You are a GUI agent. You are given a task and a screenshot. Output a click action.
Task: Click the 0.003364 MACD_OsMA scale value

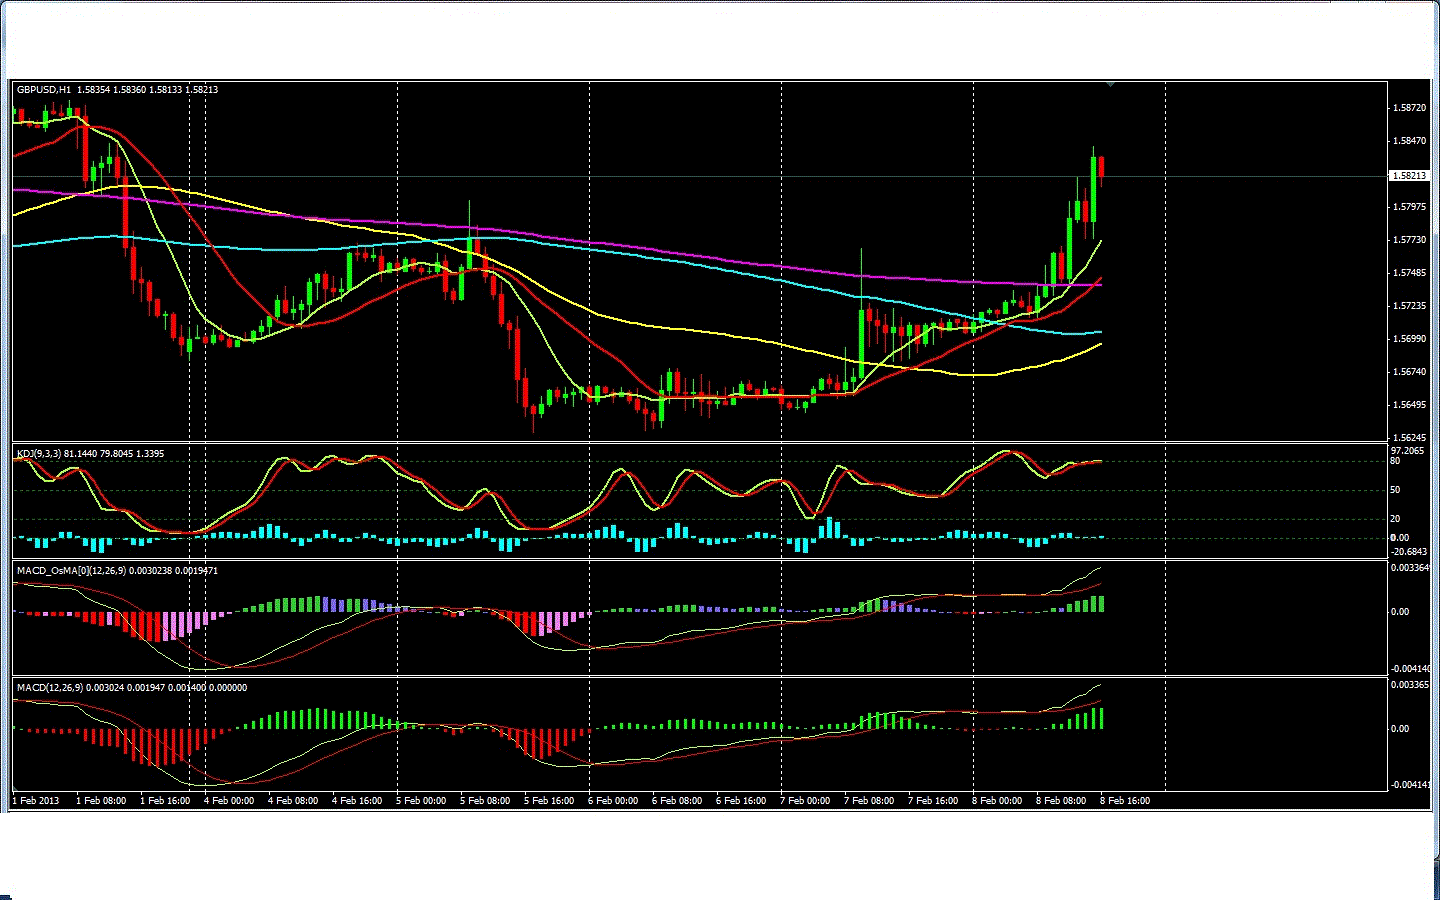pyautogui.click(x=1412, y=568)
